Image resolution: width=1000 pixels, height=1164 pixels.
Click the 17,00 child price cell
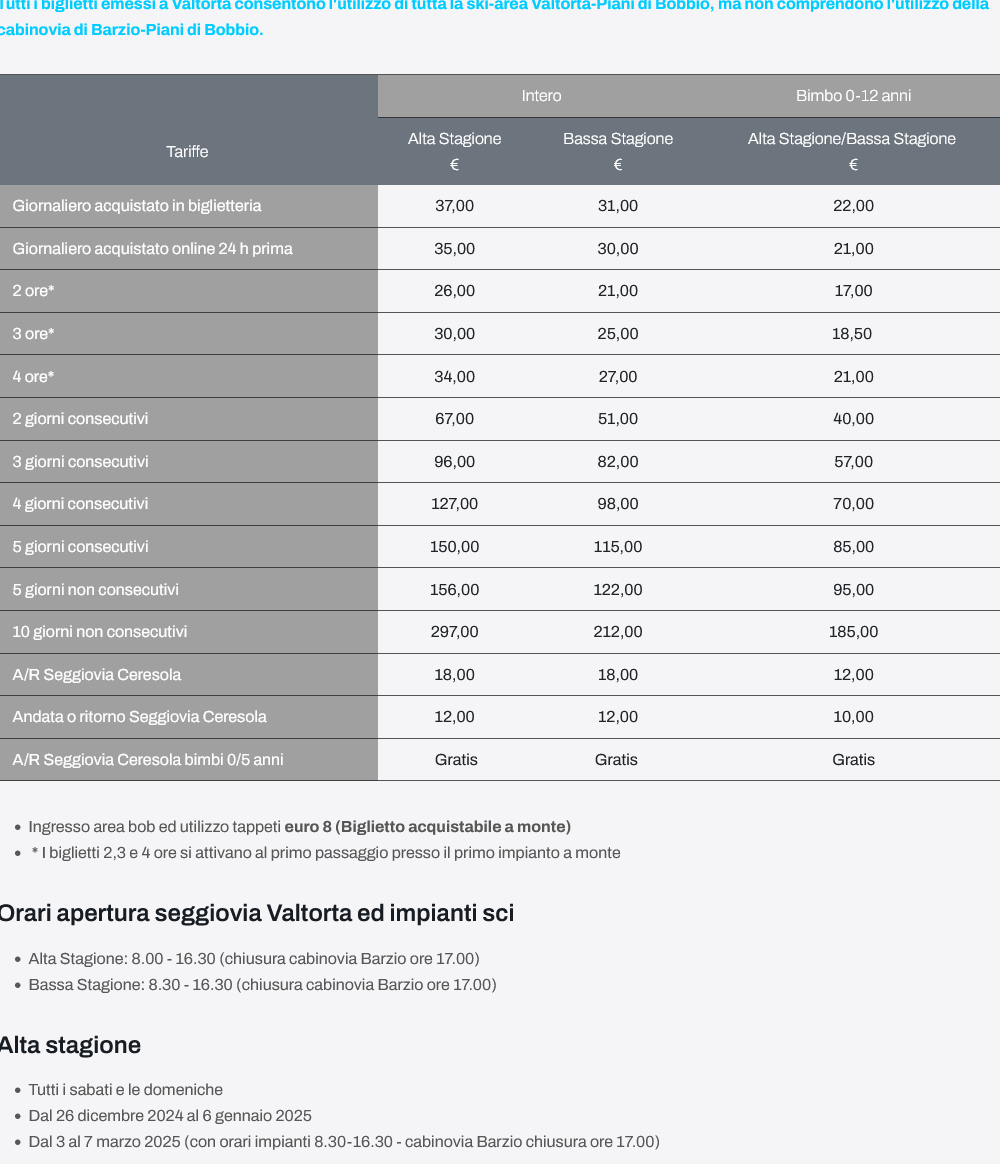(853, 291)
